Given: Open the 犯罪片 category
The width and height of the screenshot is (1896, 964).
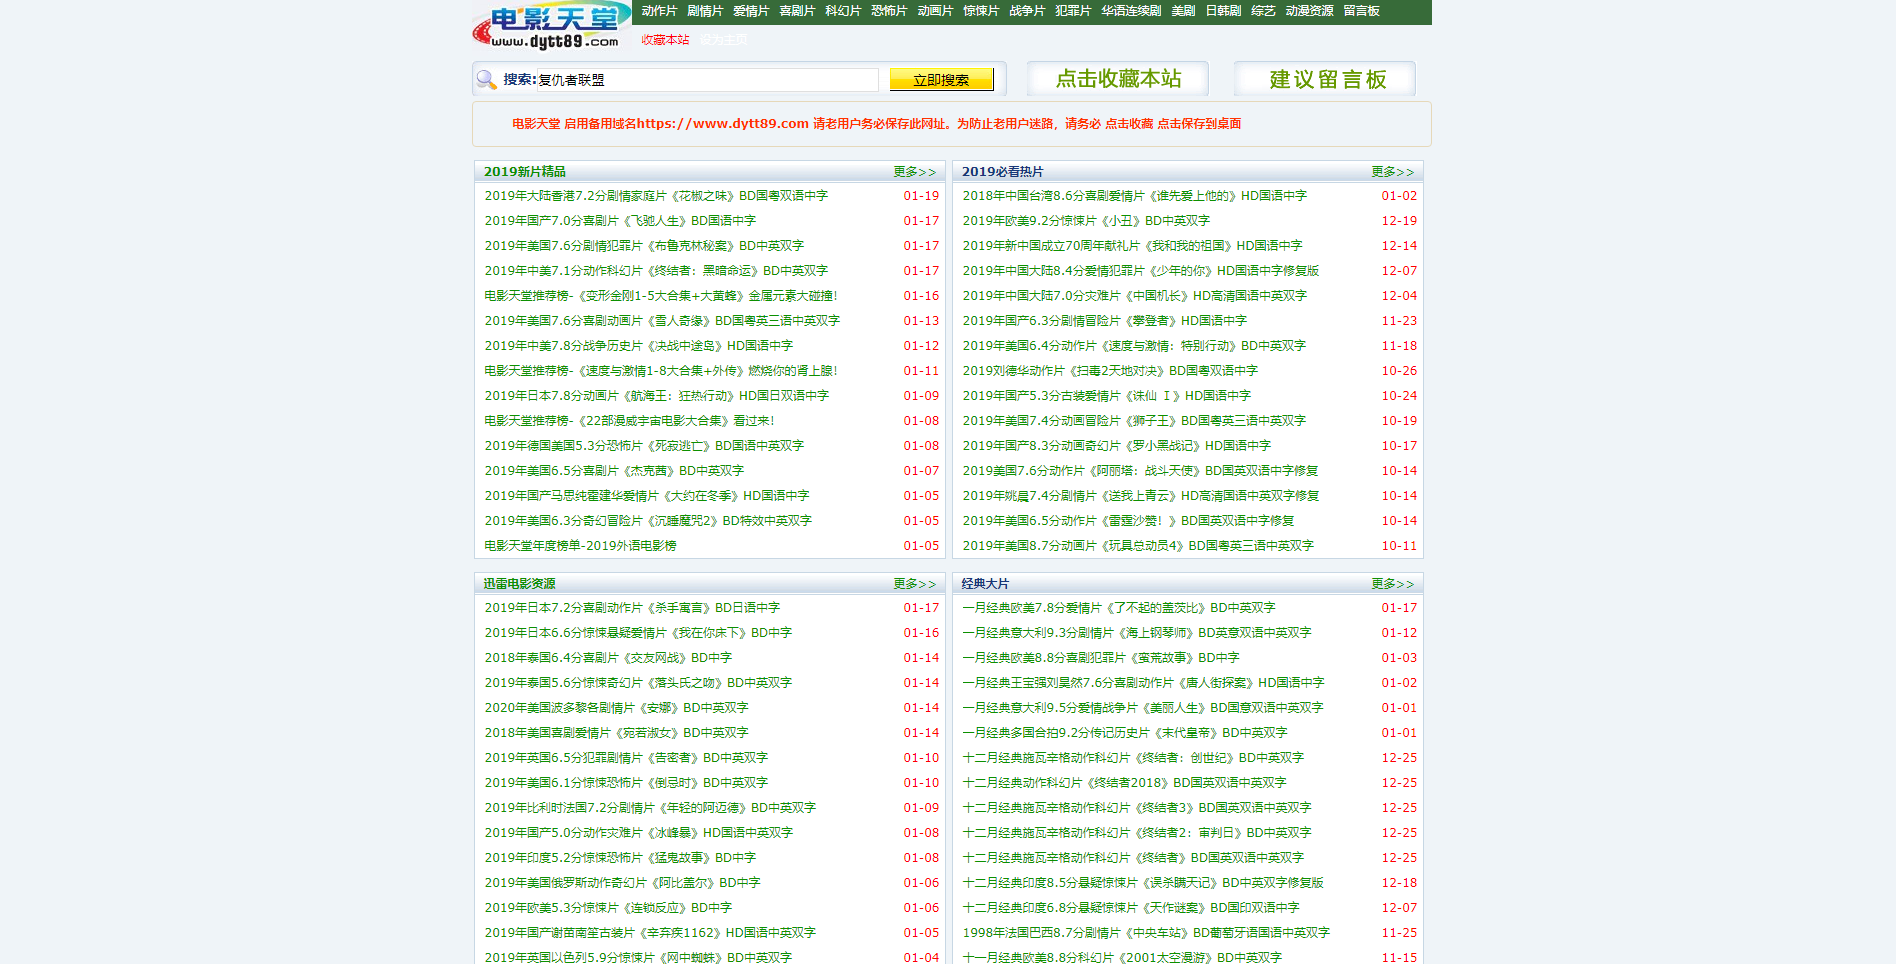Looking at the screenshot, I should (1073, 11).
